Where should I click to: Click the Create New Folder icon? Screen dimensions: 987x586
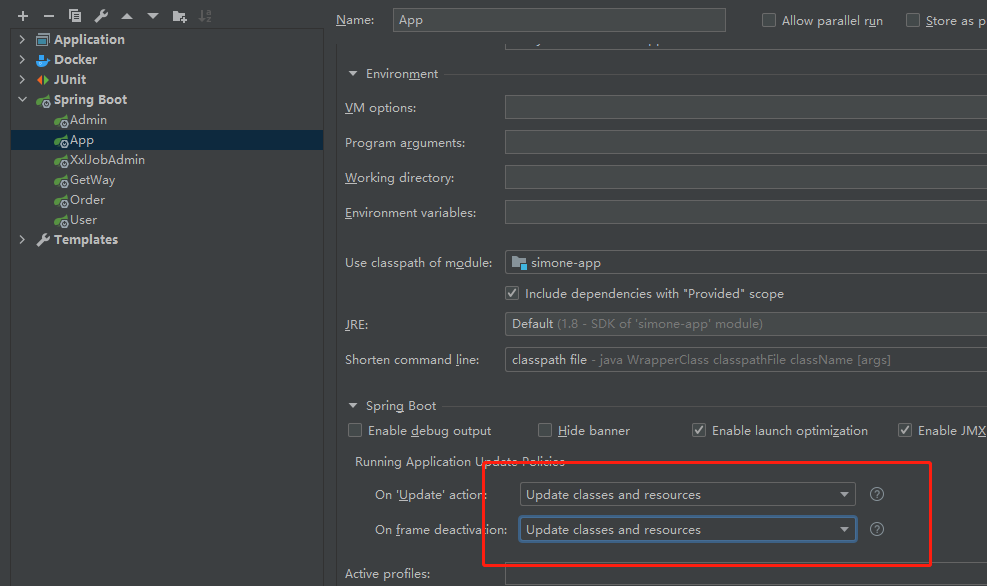point(179,16)
